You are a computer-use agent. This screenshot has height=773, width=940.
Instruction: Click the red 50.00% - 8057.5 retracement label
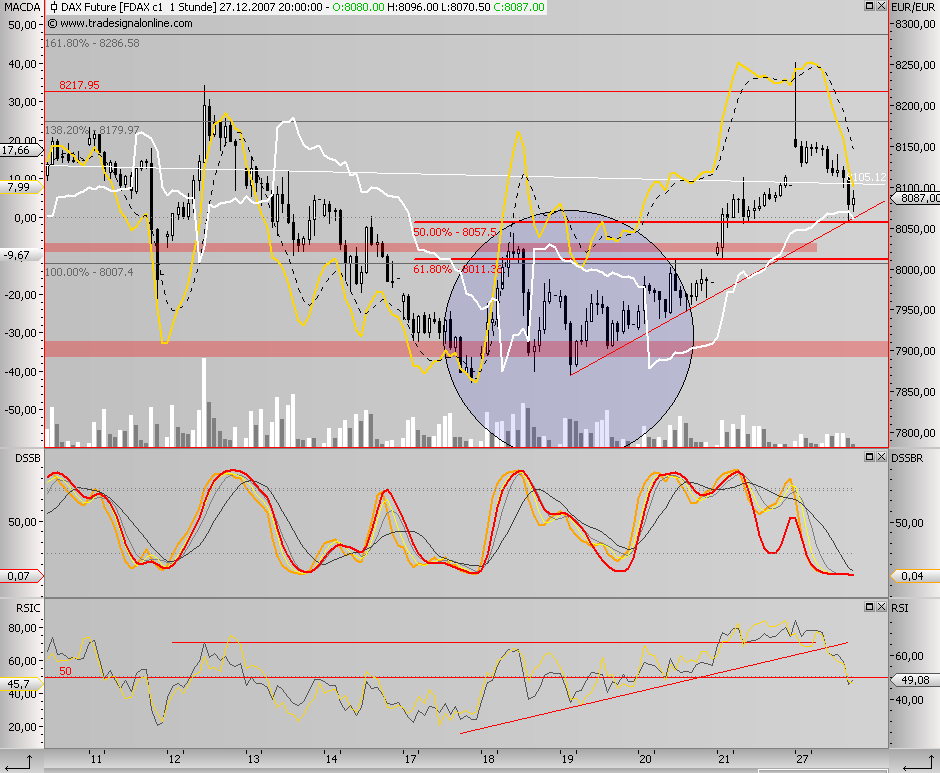coord(455,232)
